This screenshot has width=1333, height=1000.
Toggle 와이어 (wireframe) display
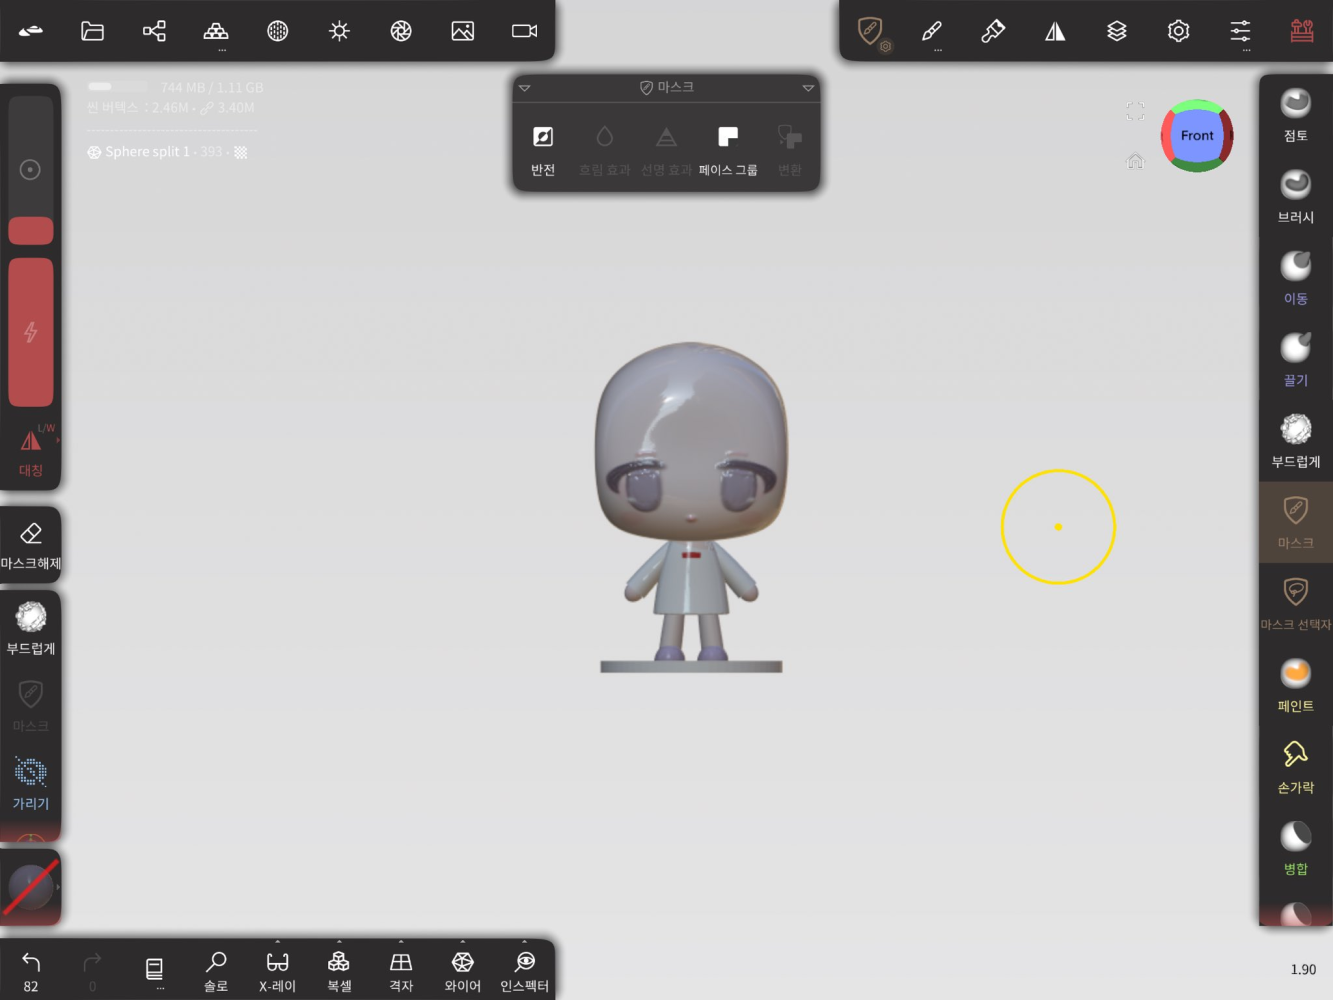click(462, 969)
